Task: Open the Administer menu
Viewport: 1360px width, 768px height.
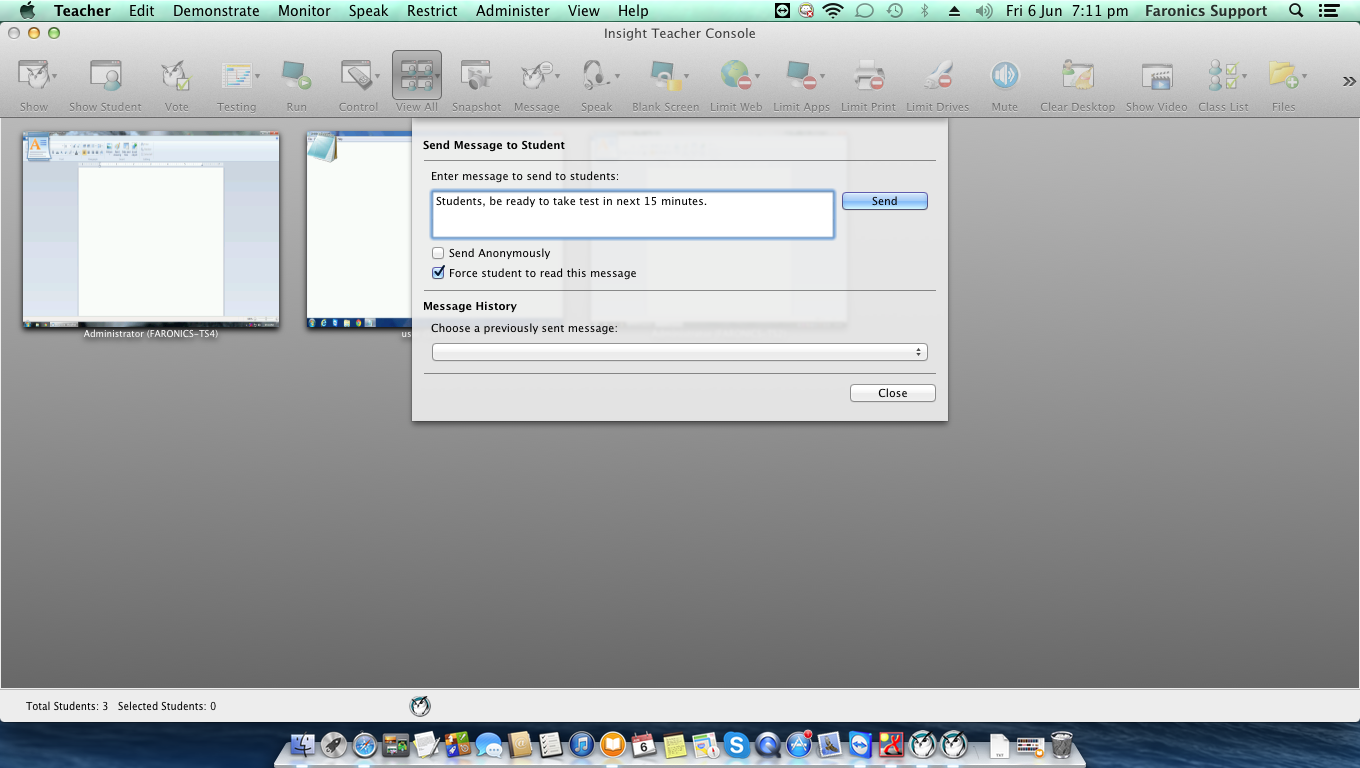Action: point(512,11)
